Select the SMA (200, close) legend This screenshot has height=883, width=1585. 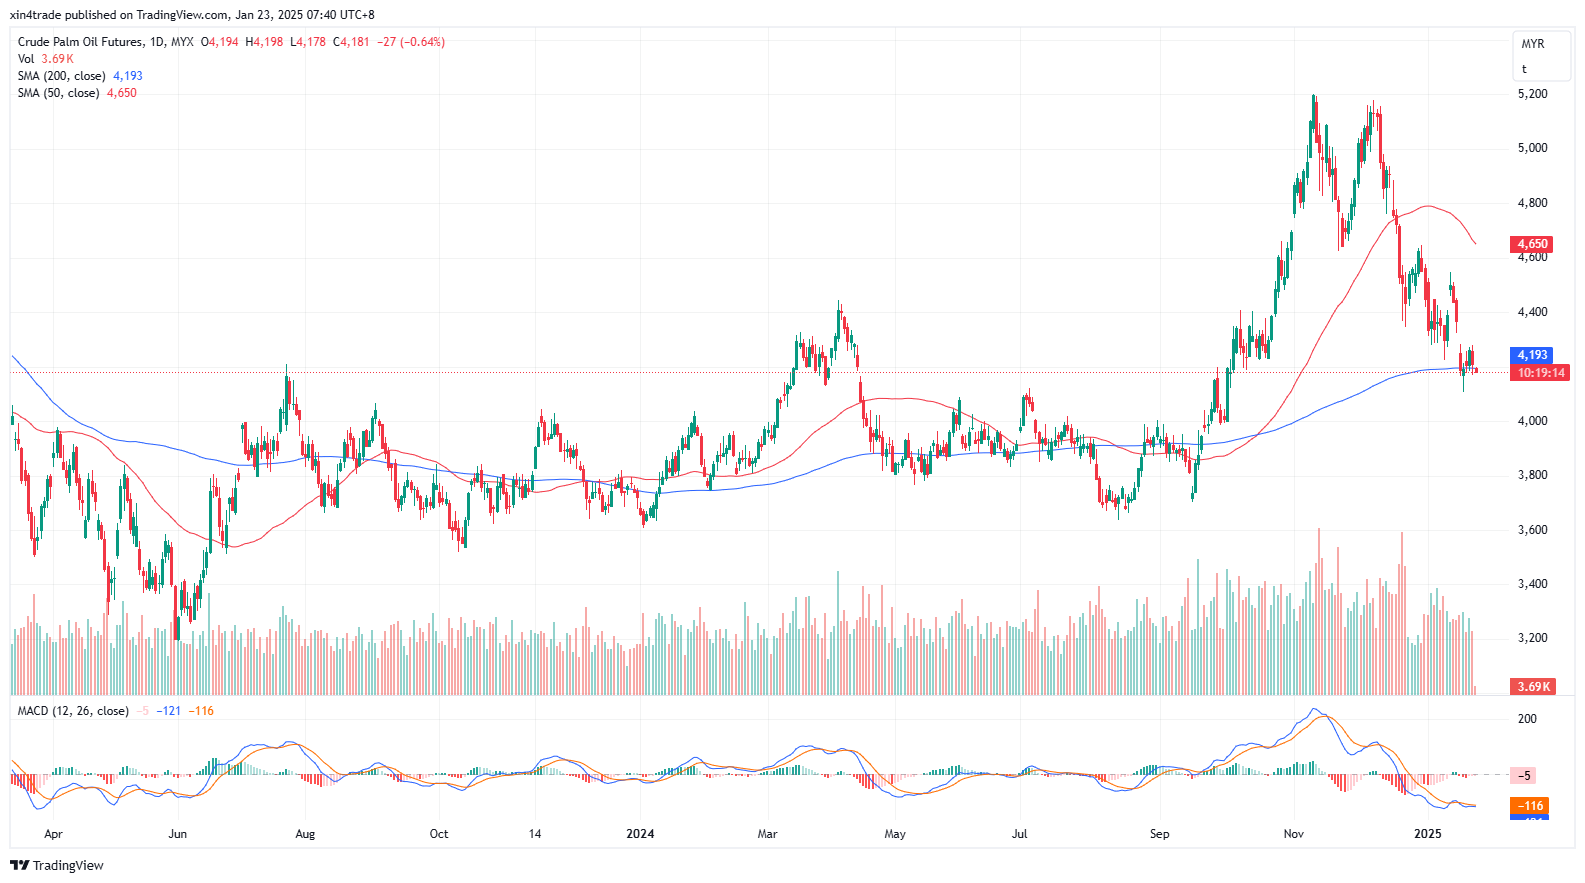61,76
